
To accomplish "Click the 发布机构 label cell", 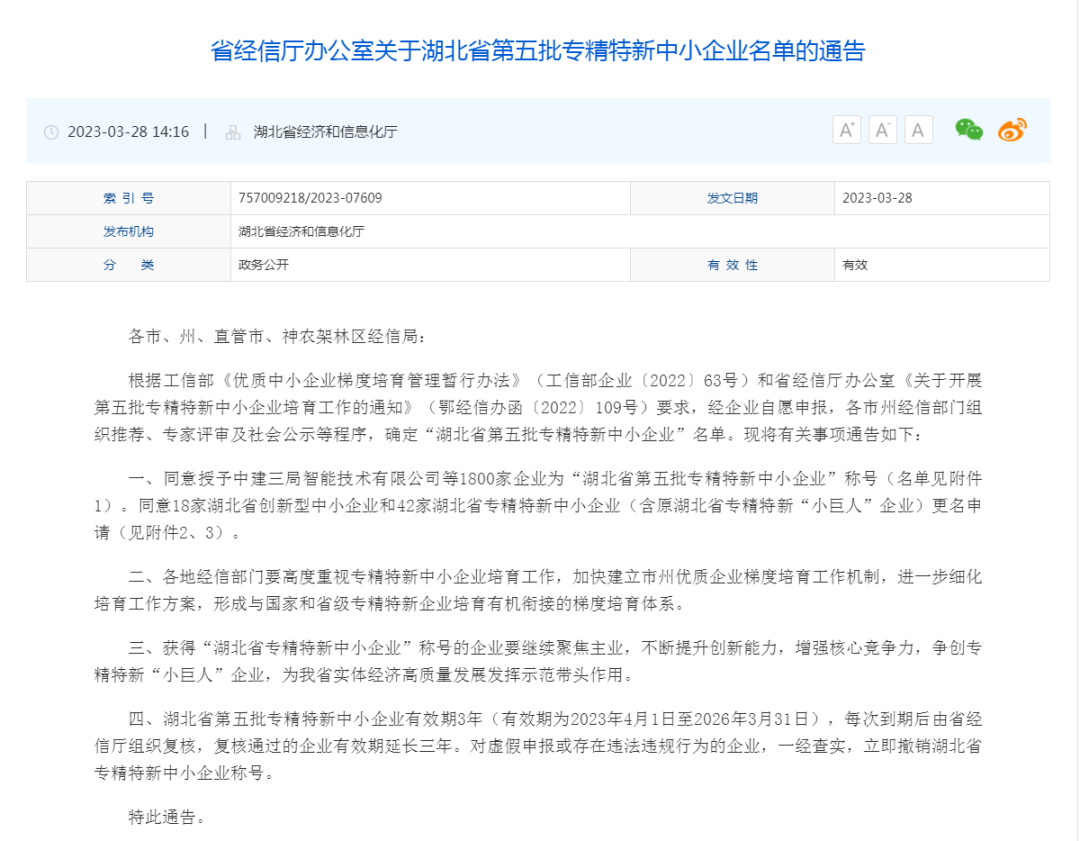I will (128, 231).
